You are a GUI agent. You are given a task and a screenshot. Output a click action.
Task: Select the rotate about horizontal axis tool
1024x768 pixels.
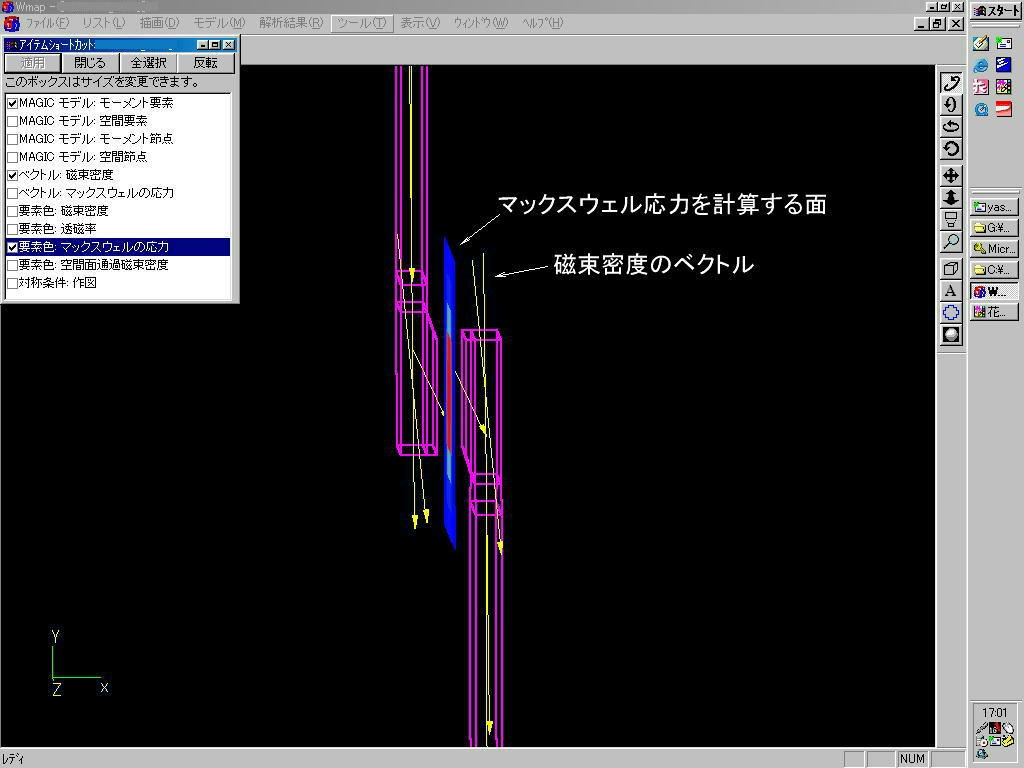(x=951, y=127)
